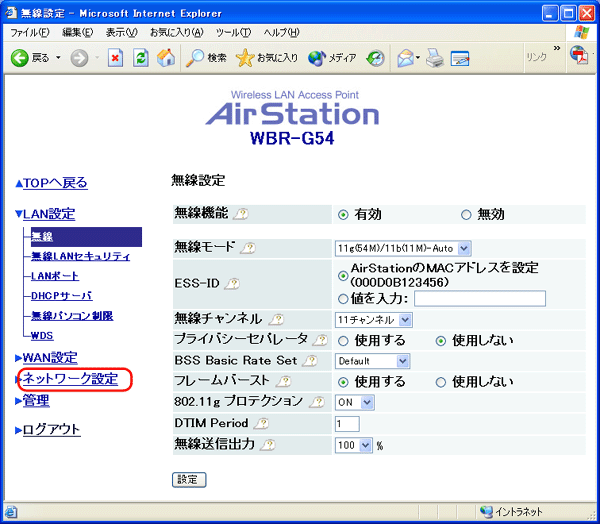Open the 無線LANセキュリティ link

(x=81, y=256)
